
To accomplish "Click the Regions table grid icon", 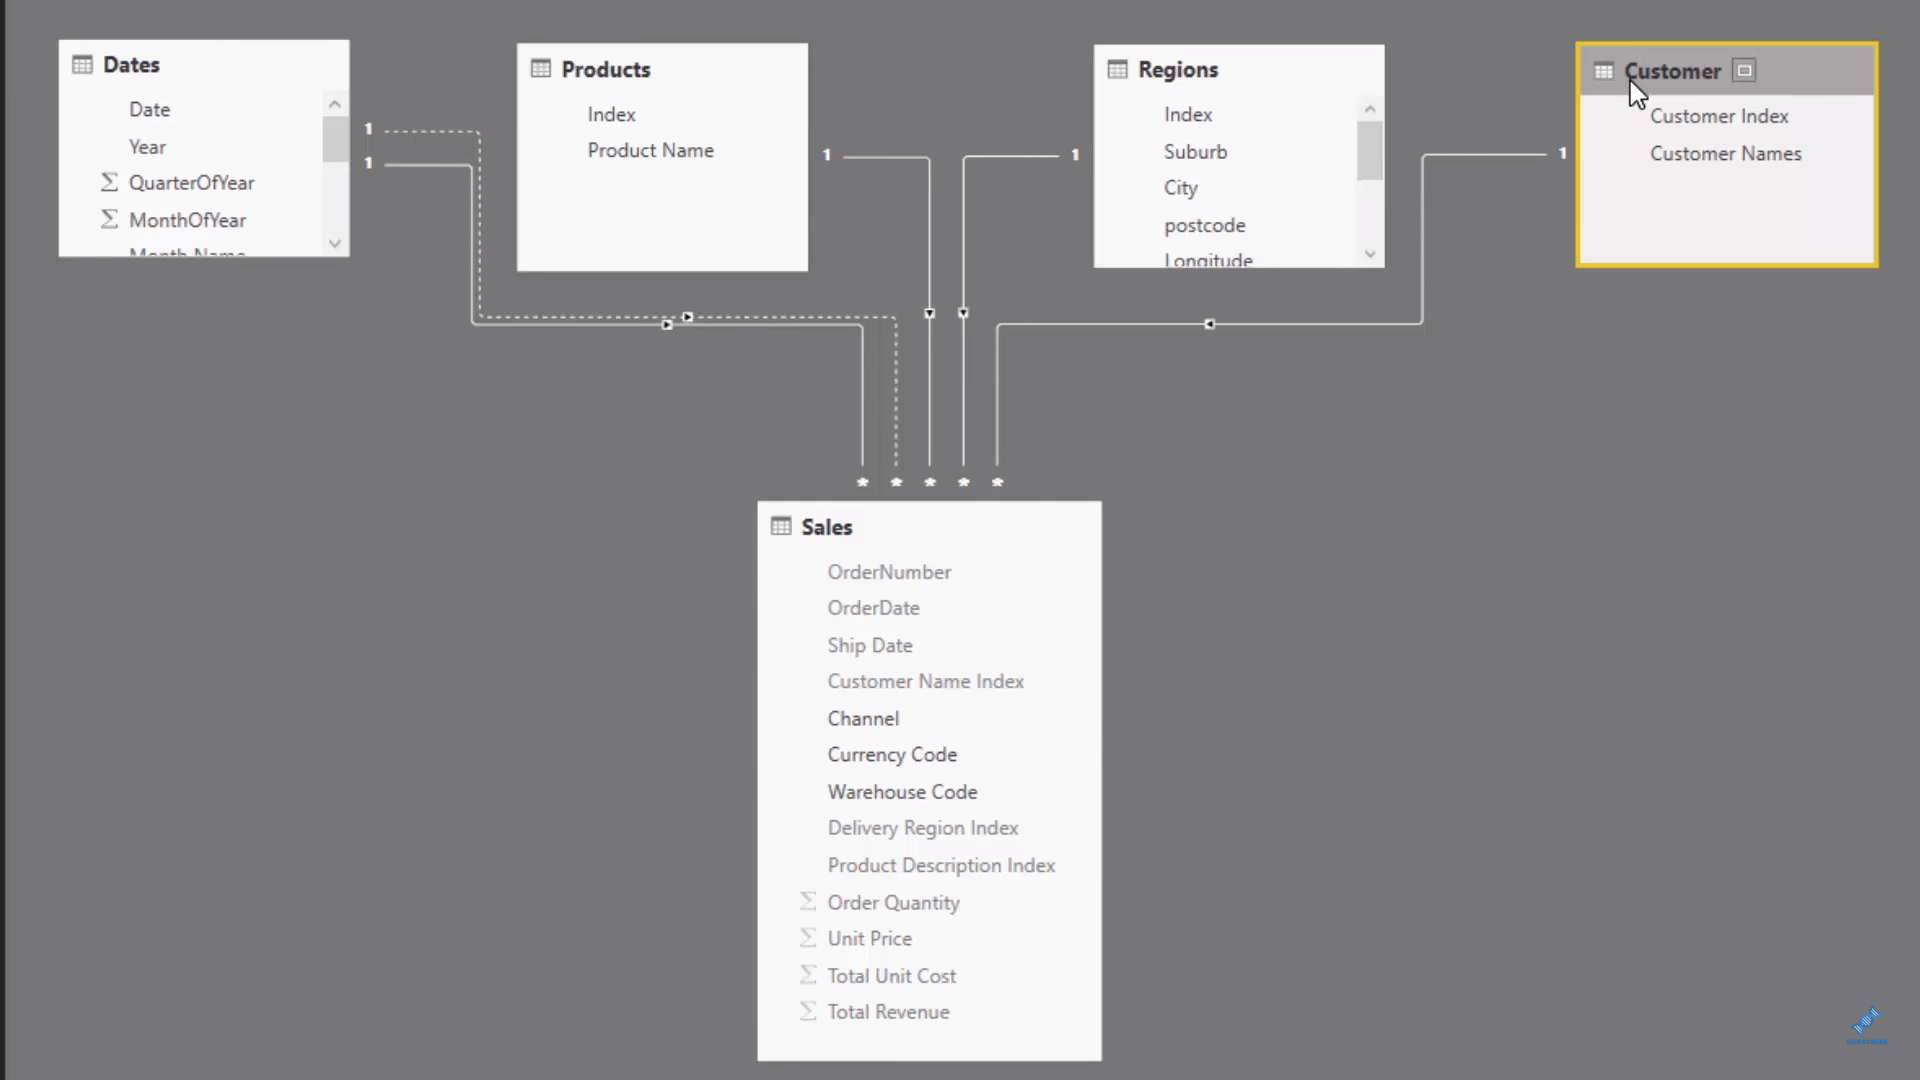I will click(x=1118, y=69).
